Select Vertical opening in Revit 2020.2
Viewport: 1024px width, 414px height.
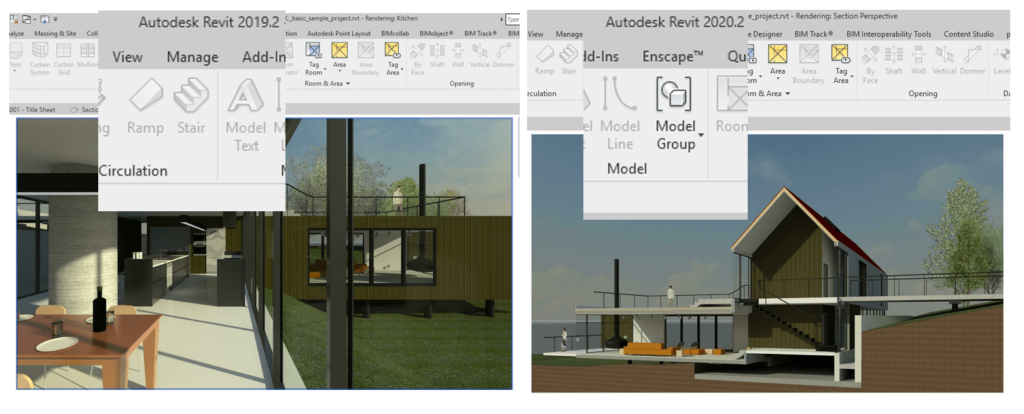(944, 59)
